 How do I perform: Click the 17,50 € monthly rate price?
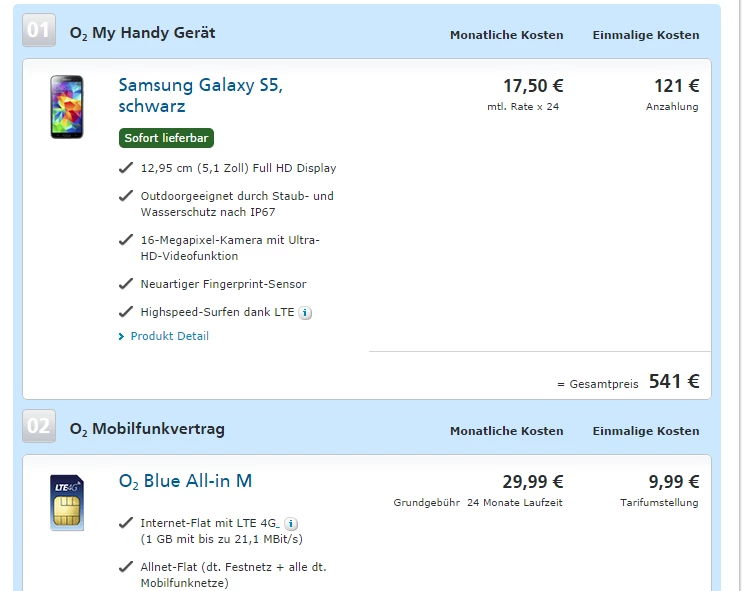point(533,86)
